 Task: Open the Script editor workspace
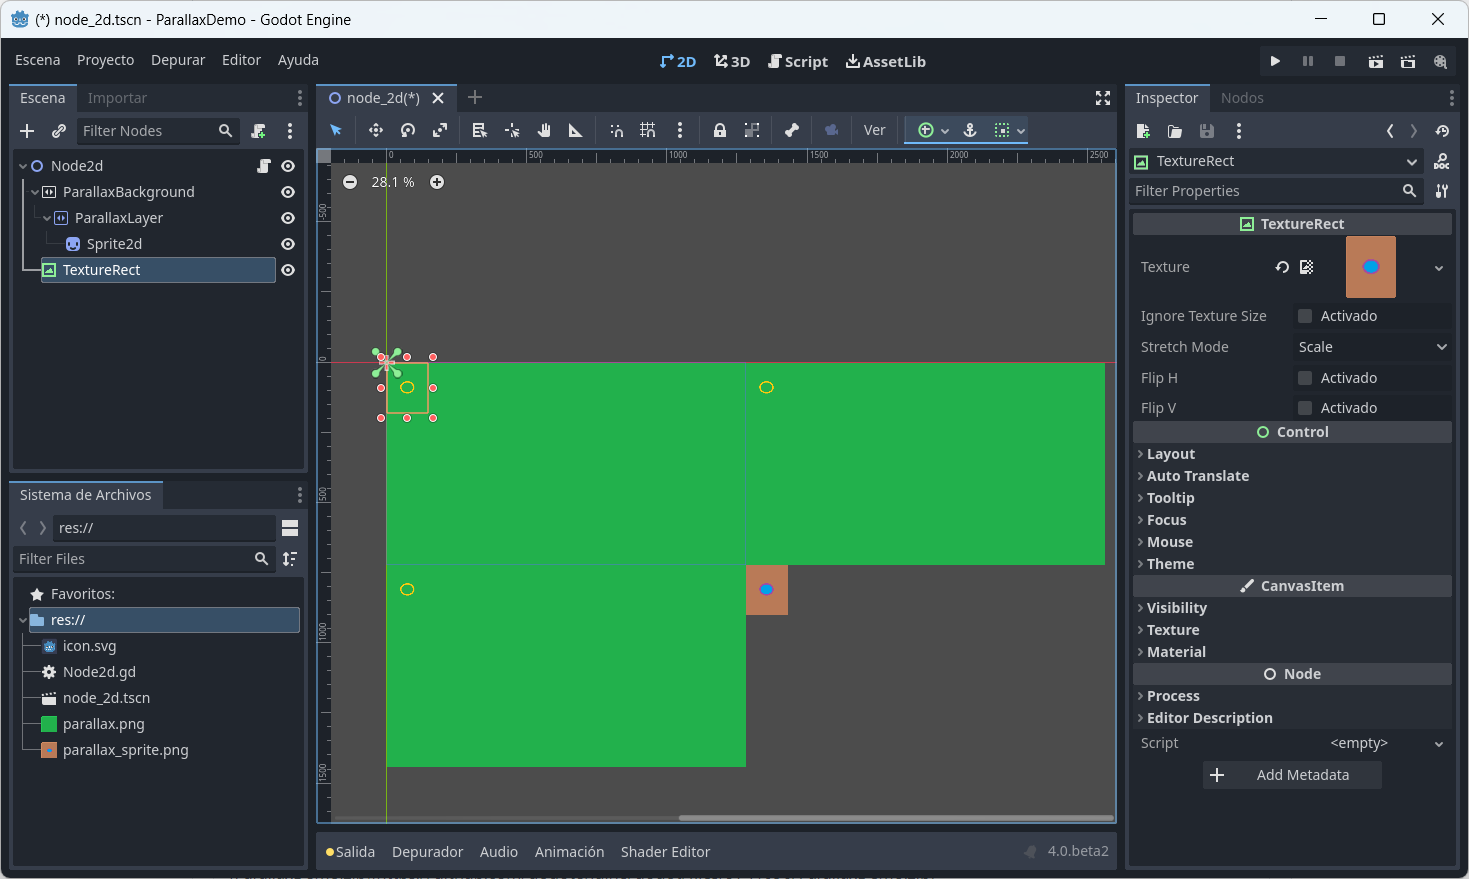click(x=797, y=61)
